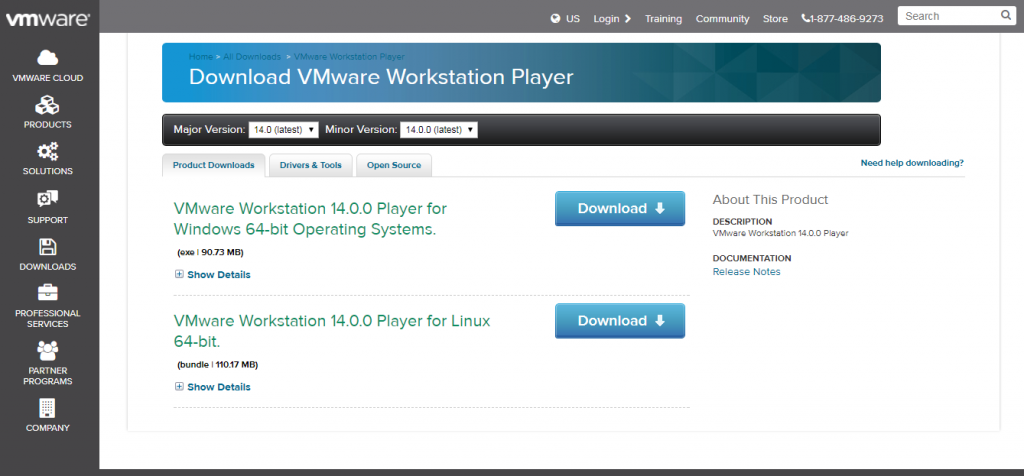Expand Show Details for Linux 64-bit Player
Screen dimensions: 1024x476
[x=218, y=387]
